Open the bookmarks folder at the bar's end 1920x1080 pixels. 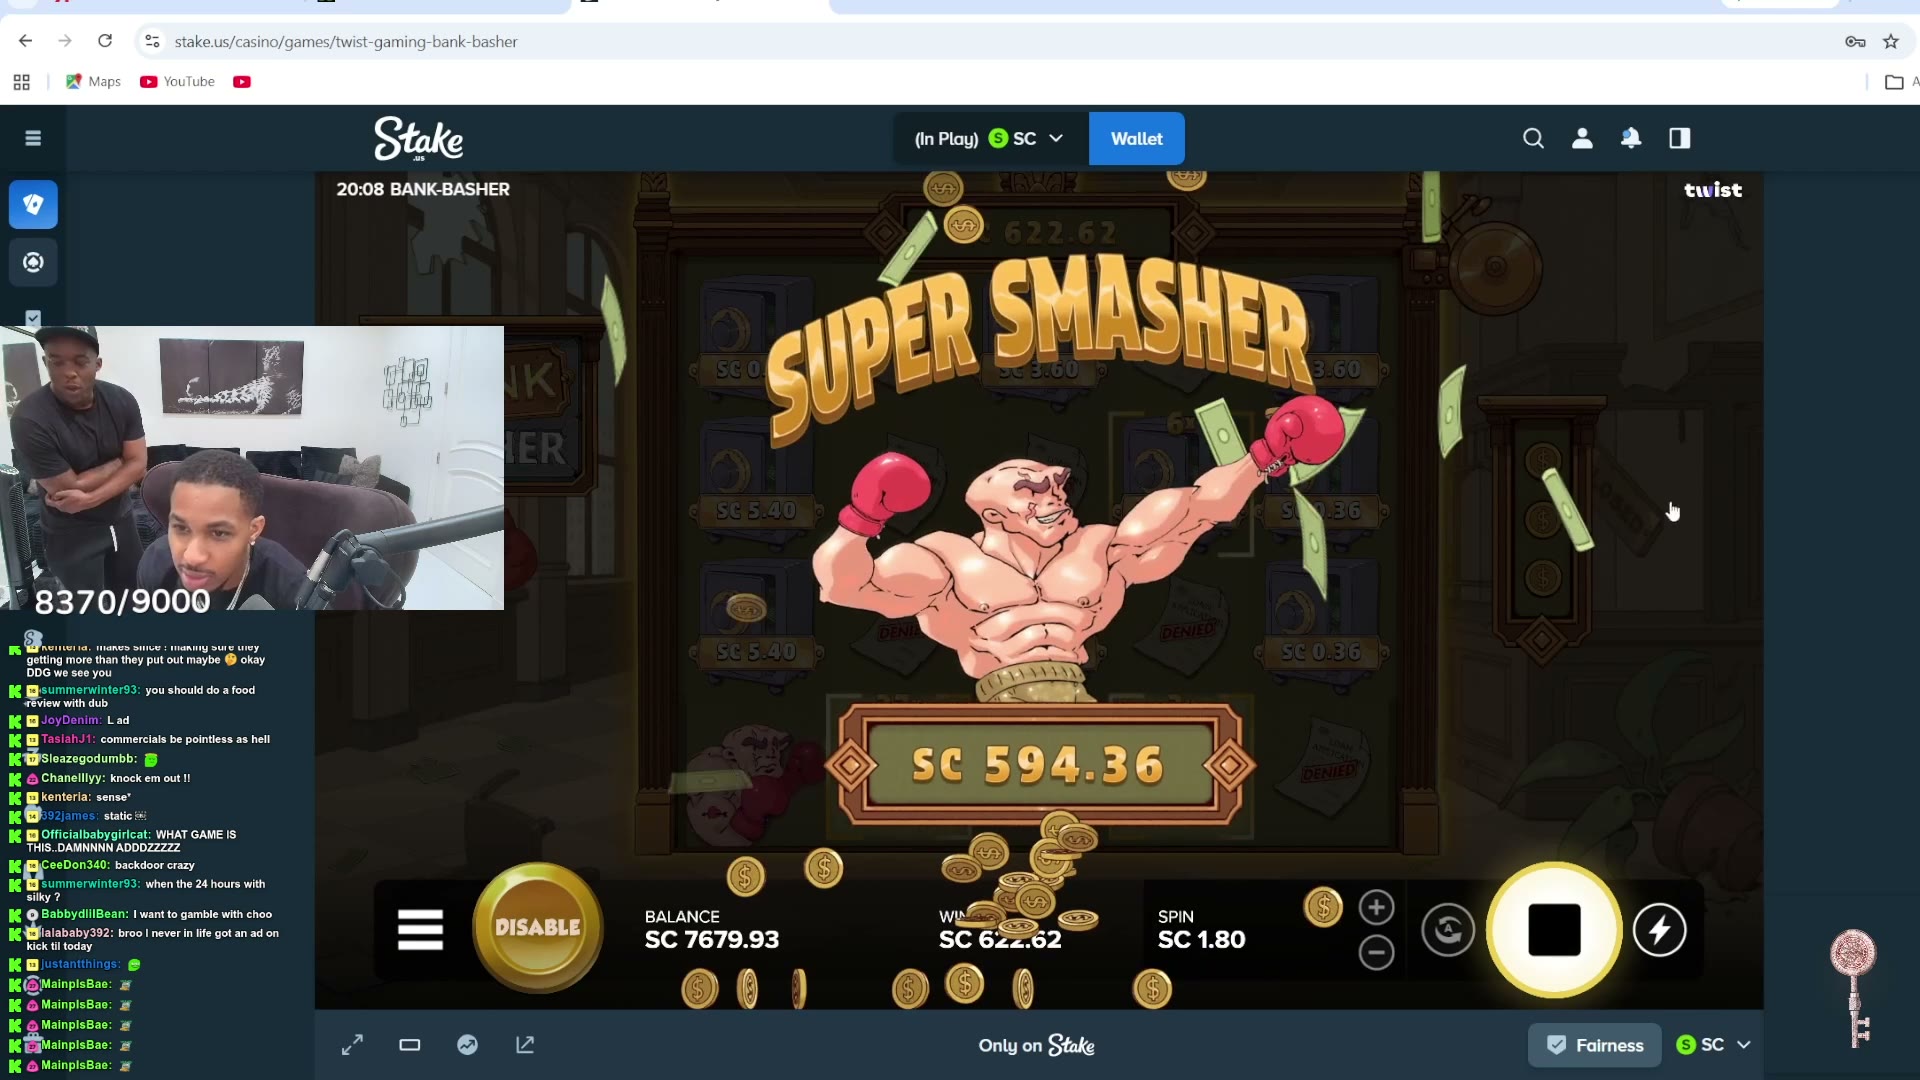pos(1893,82)
